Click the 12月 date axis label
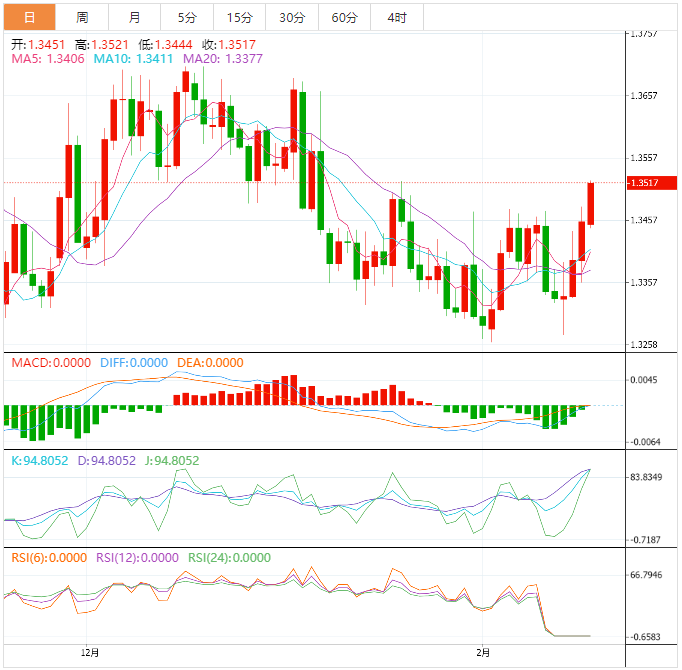The width and height of the screenshot is (682, 670). (90, 652)
